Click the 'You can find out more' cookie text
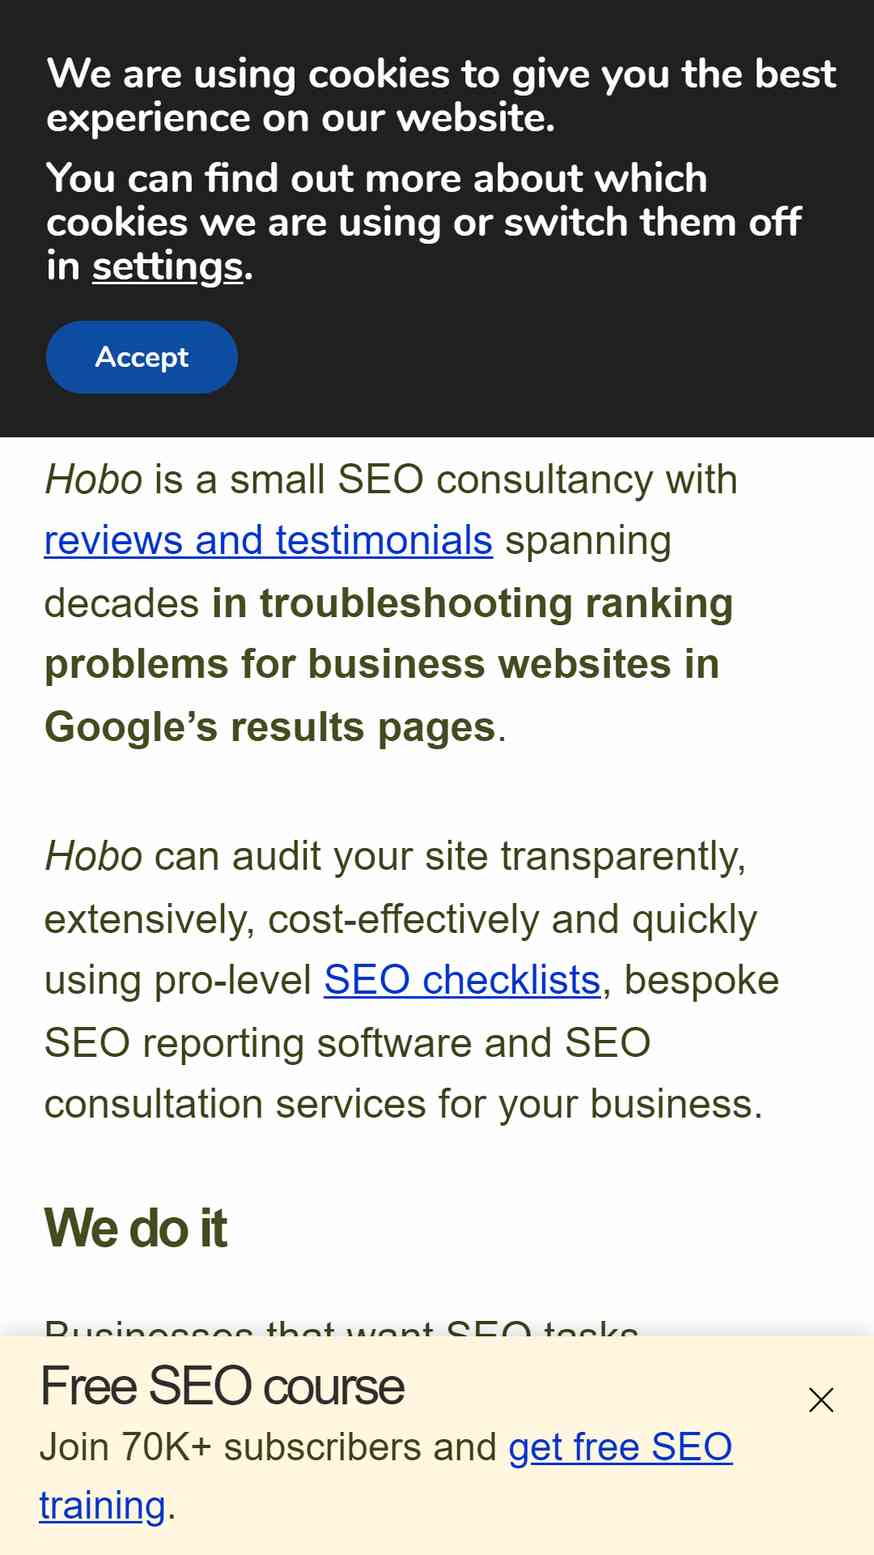 pos(424,221)
